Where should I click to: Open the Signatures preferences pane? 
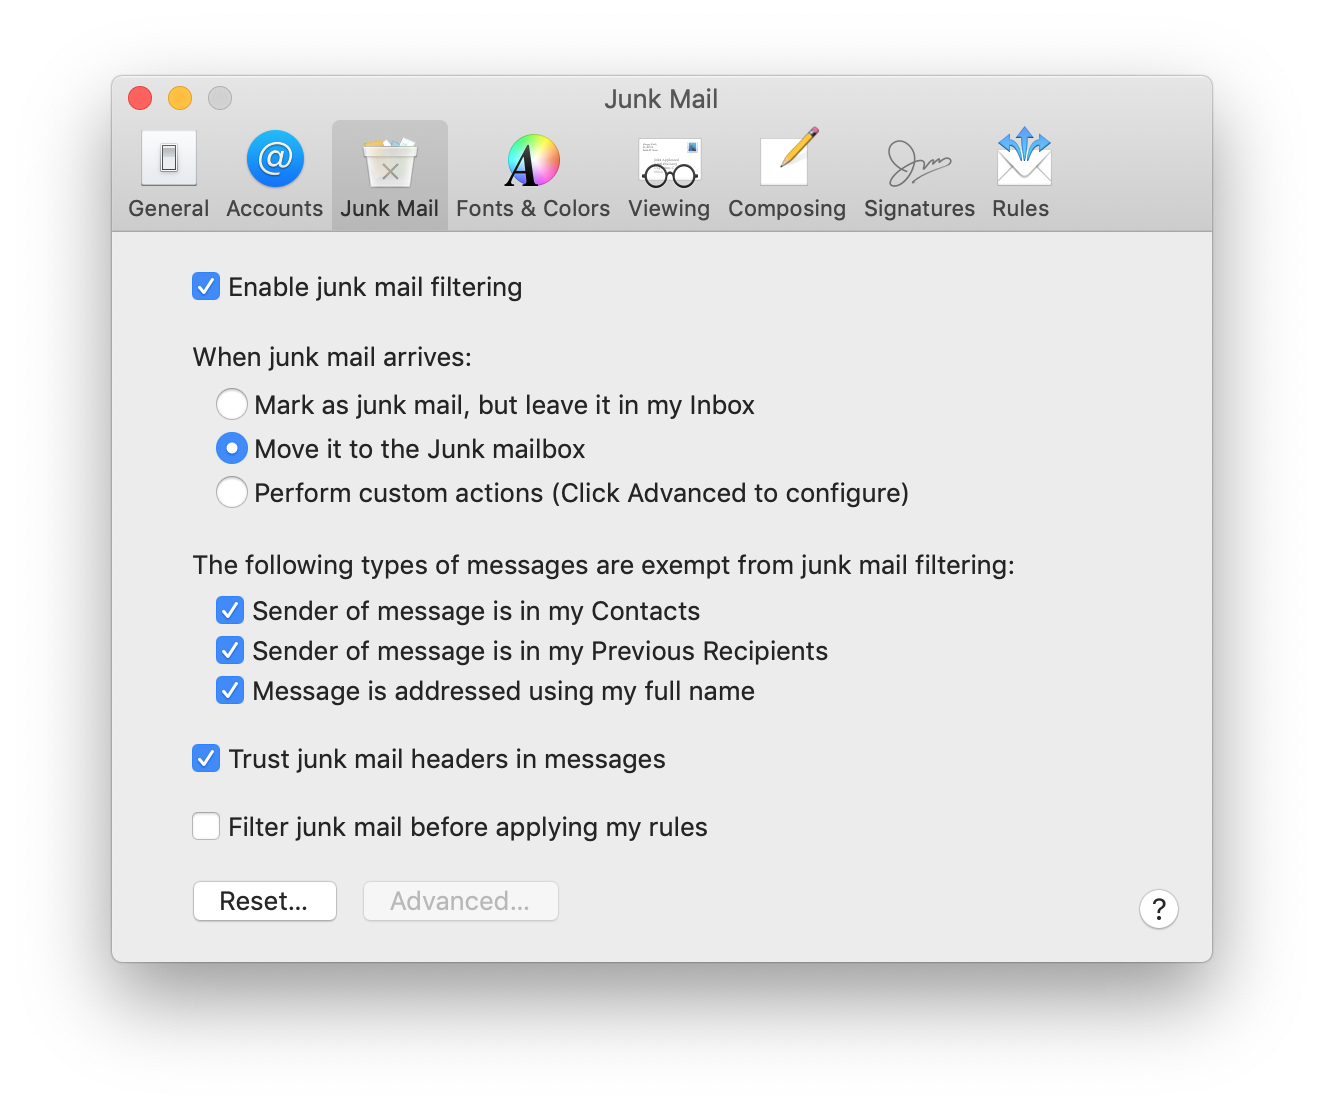click(919, 174)
